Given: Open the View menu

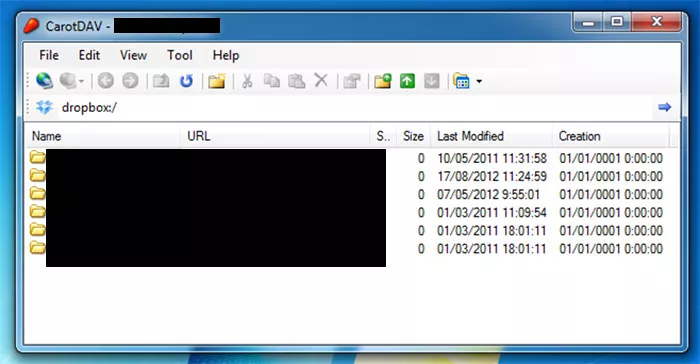Looking at the screenshot, I should [133, 55].
